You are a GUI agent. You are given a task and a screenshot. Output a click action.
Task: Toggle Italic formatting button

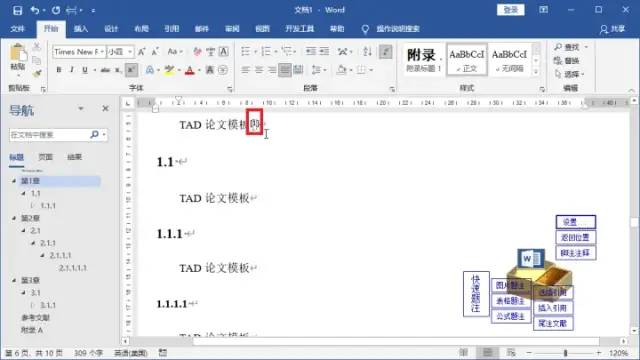click(x=71, y=70)
